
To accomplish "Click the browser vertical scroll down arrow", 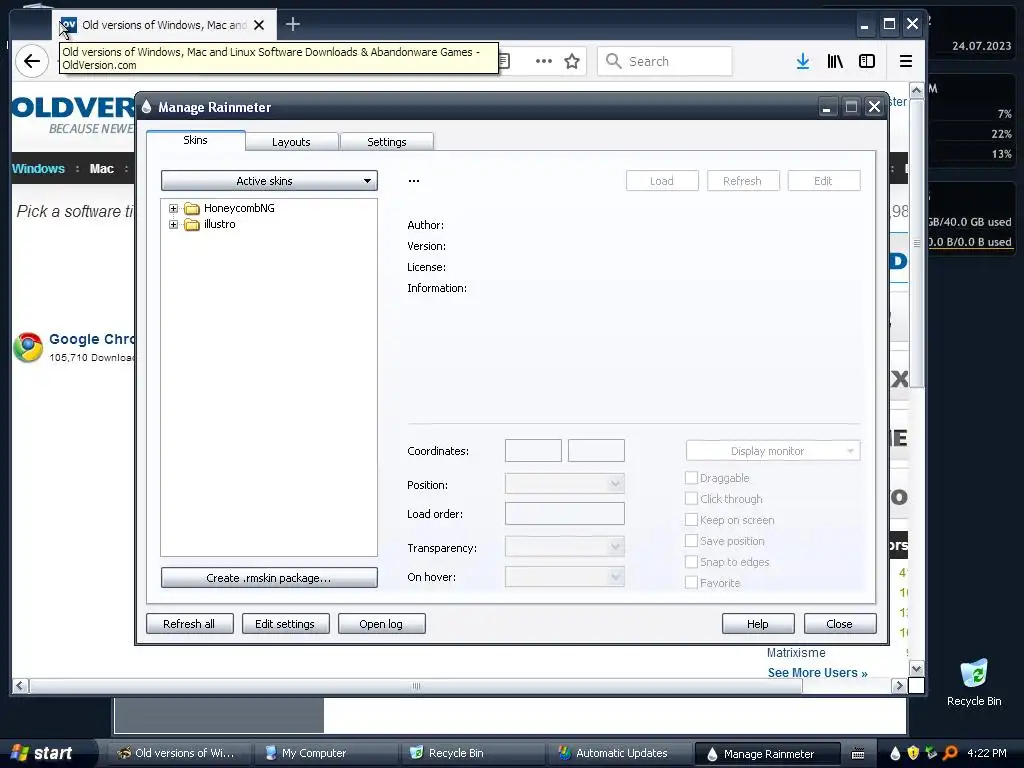I will (916, 668).
